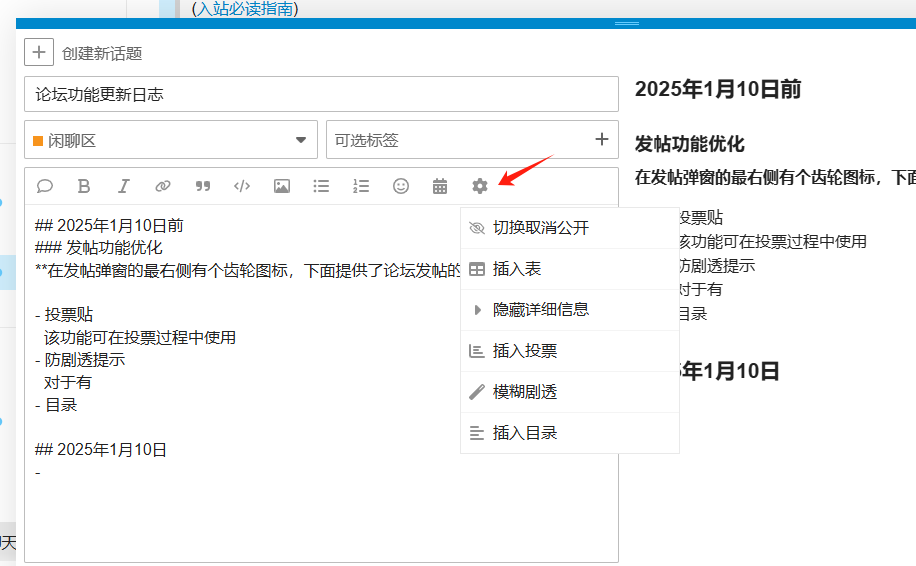Apply italic formatting to text
Image resolution: width=916 pixels, height=566 pixels.
pos(123,186)
